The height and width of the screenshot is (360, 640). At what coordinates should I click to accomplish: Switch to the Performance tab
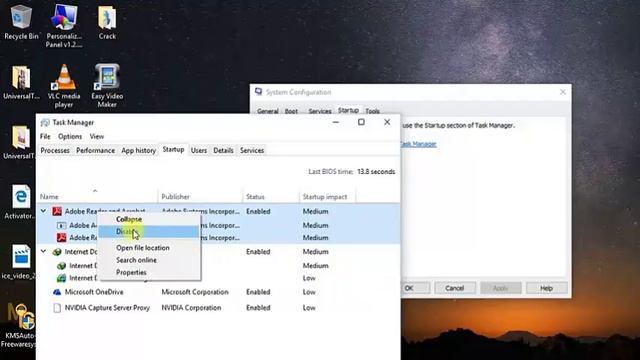[x=96, y=150]
